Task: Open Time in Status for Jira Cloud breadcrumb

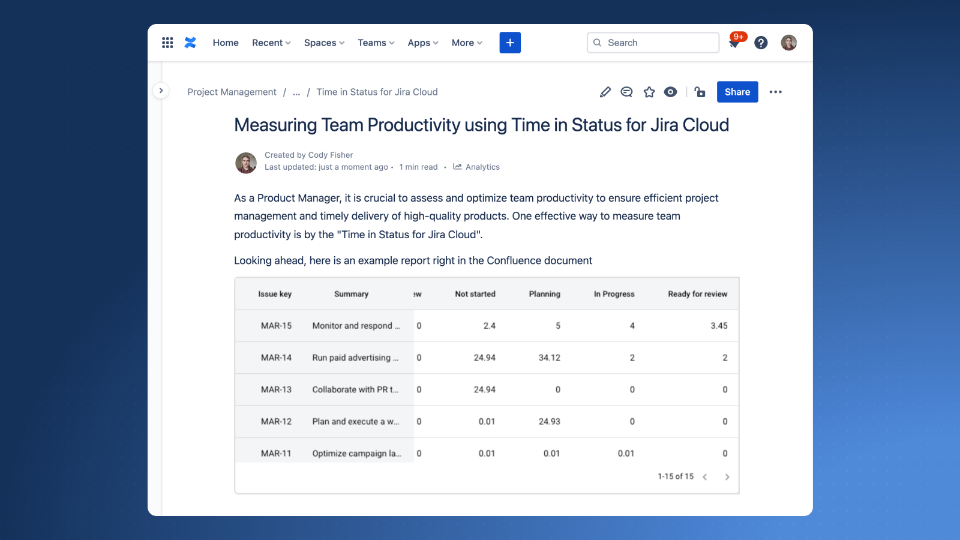Action: coord(377,92)
